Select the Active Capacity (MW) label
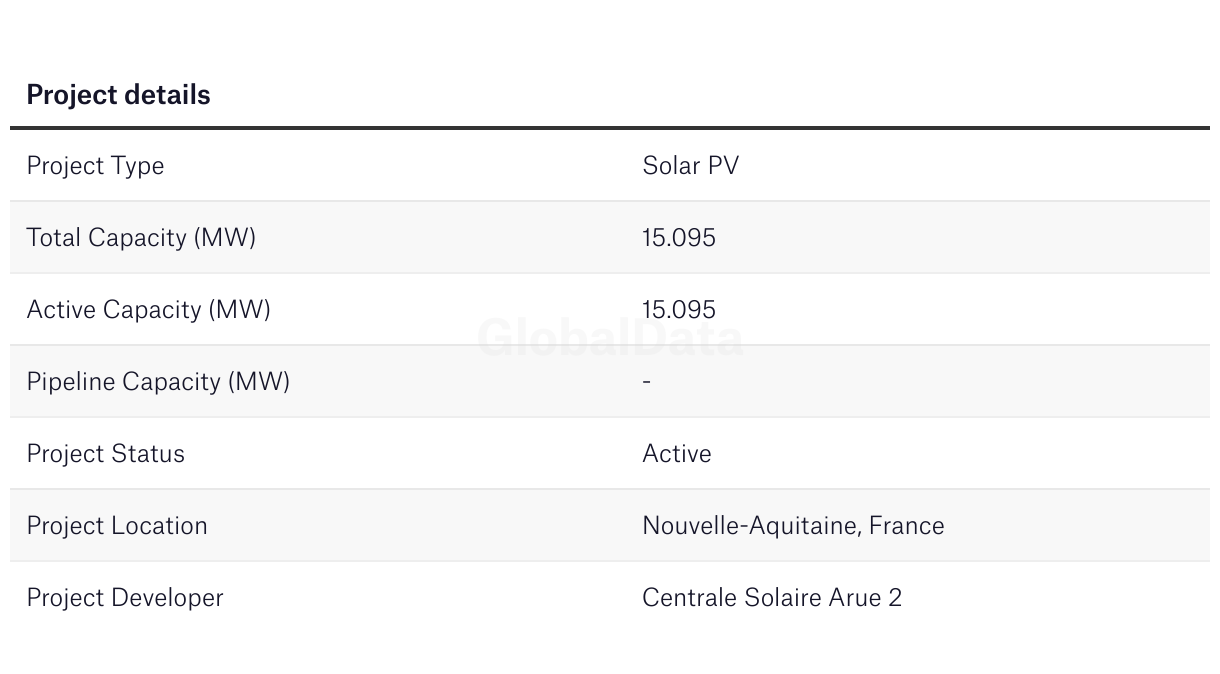The image size is (1220, 674). coord(149,310)
